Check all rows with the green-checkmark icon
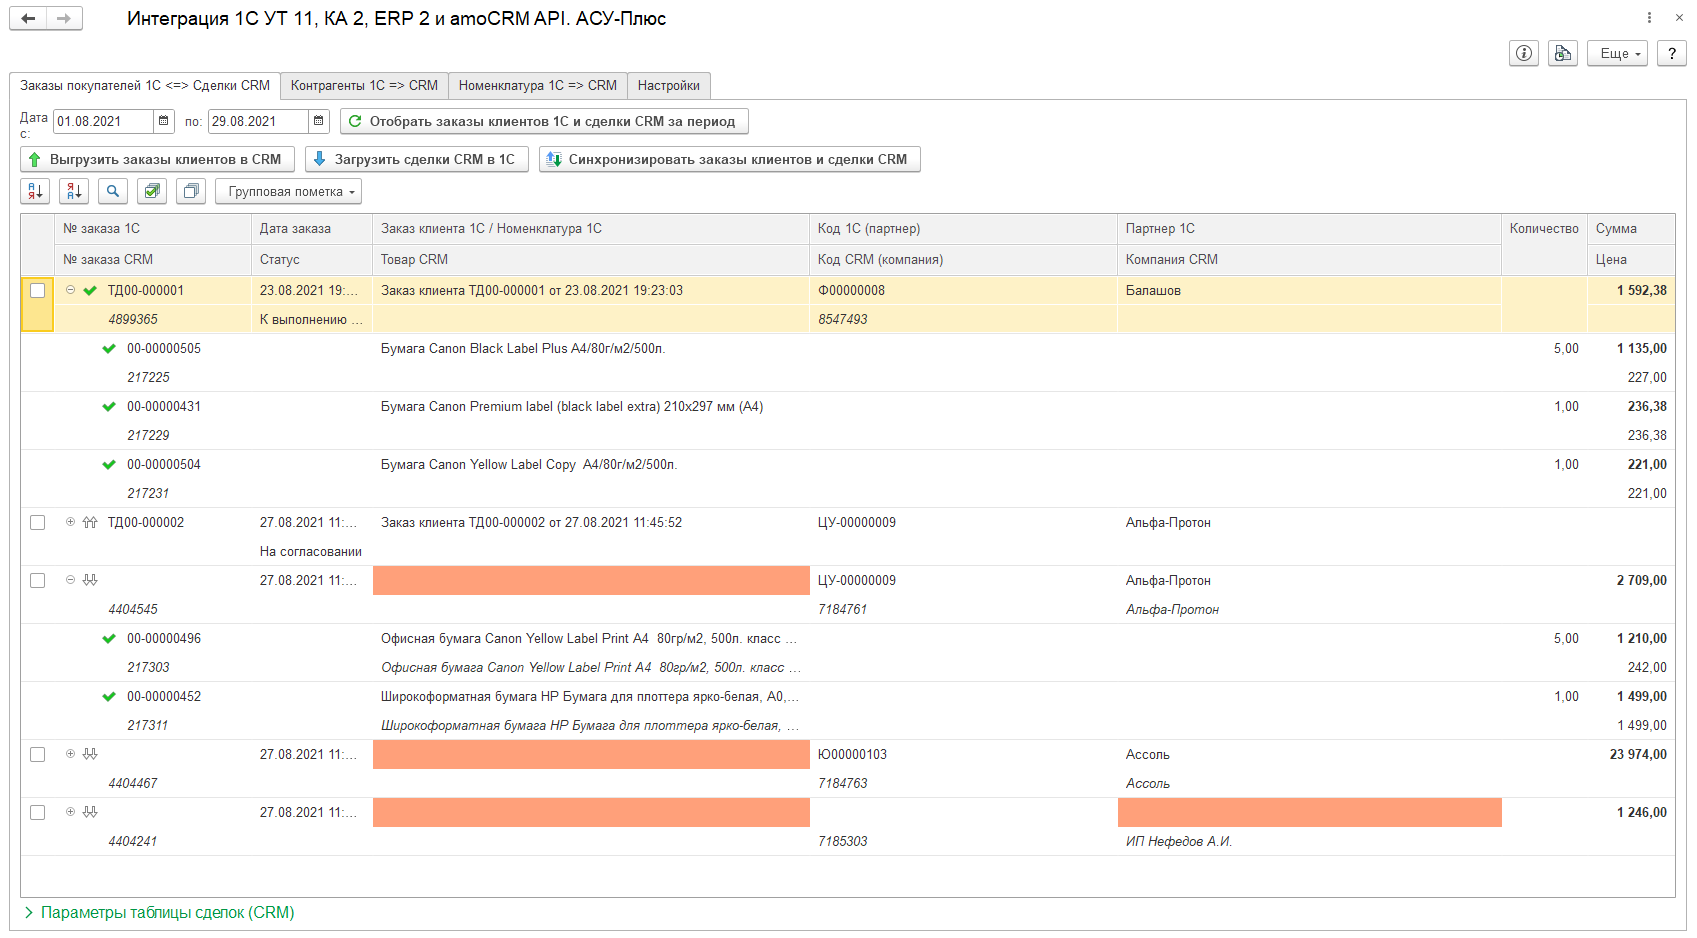Viewport: 1697px width, 938px height. pos(152,191)
